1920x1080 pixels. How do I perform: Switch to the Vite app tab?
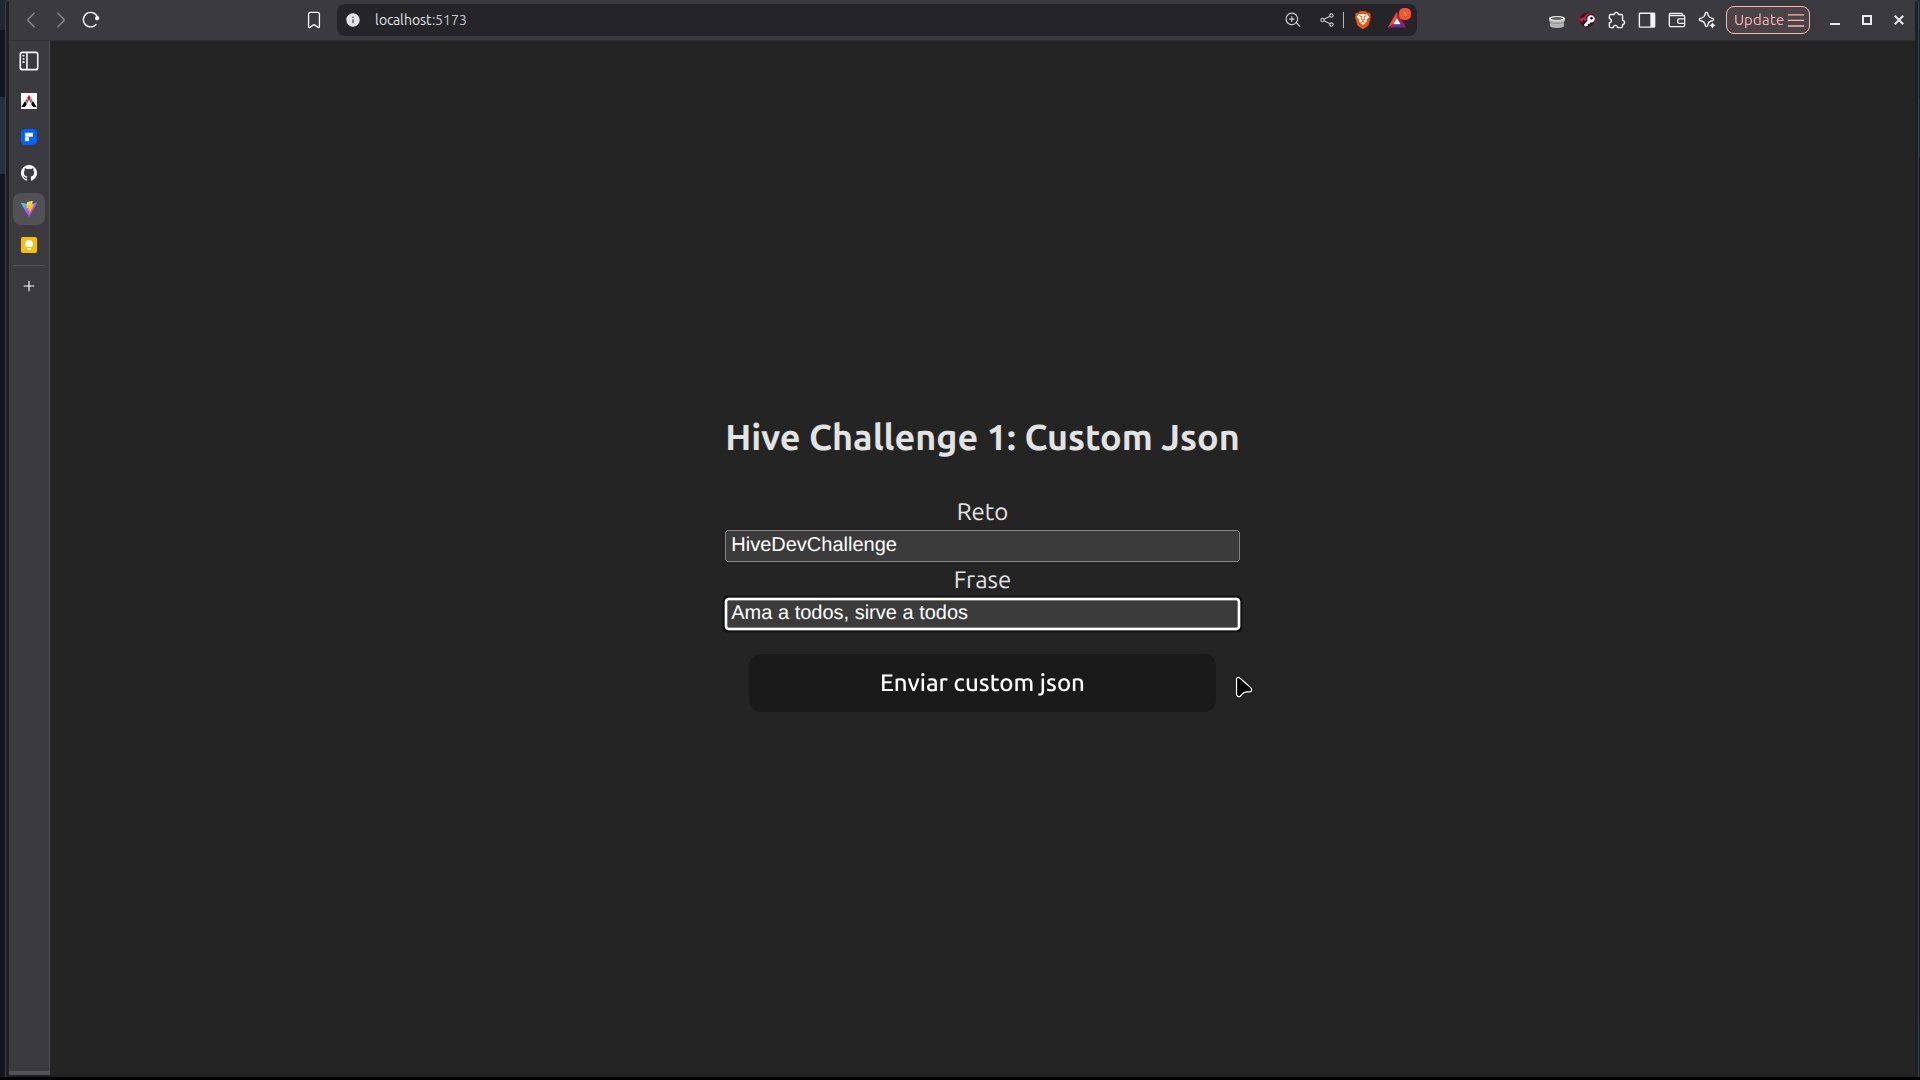click(29, 209)
